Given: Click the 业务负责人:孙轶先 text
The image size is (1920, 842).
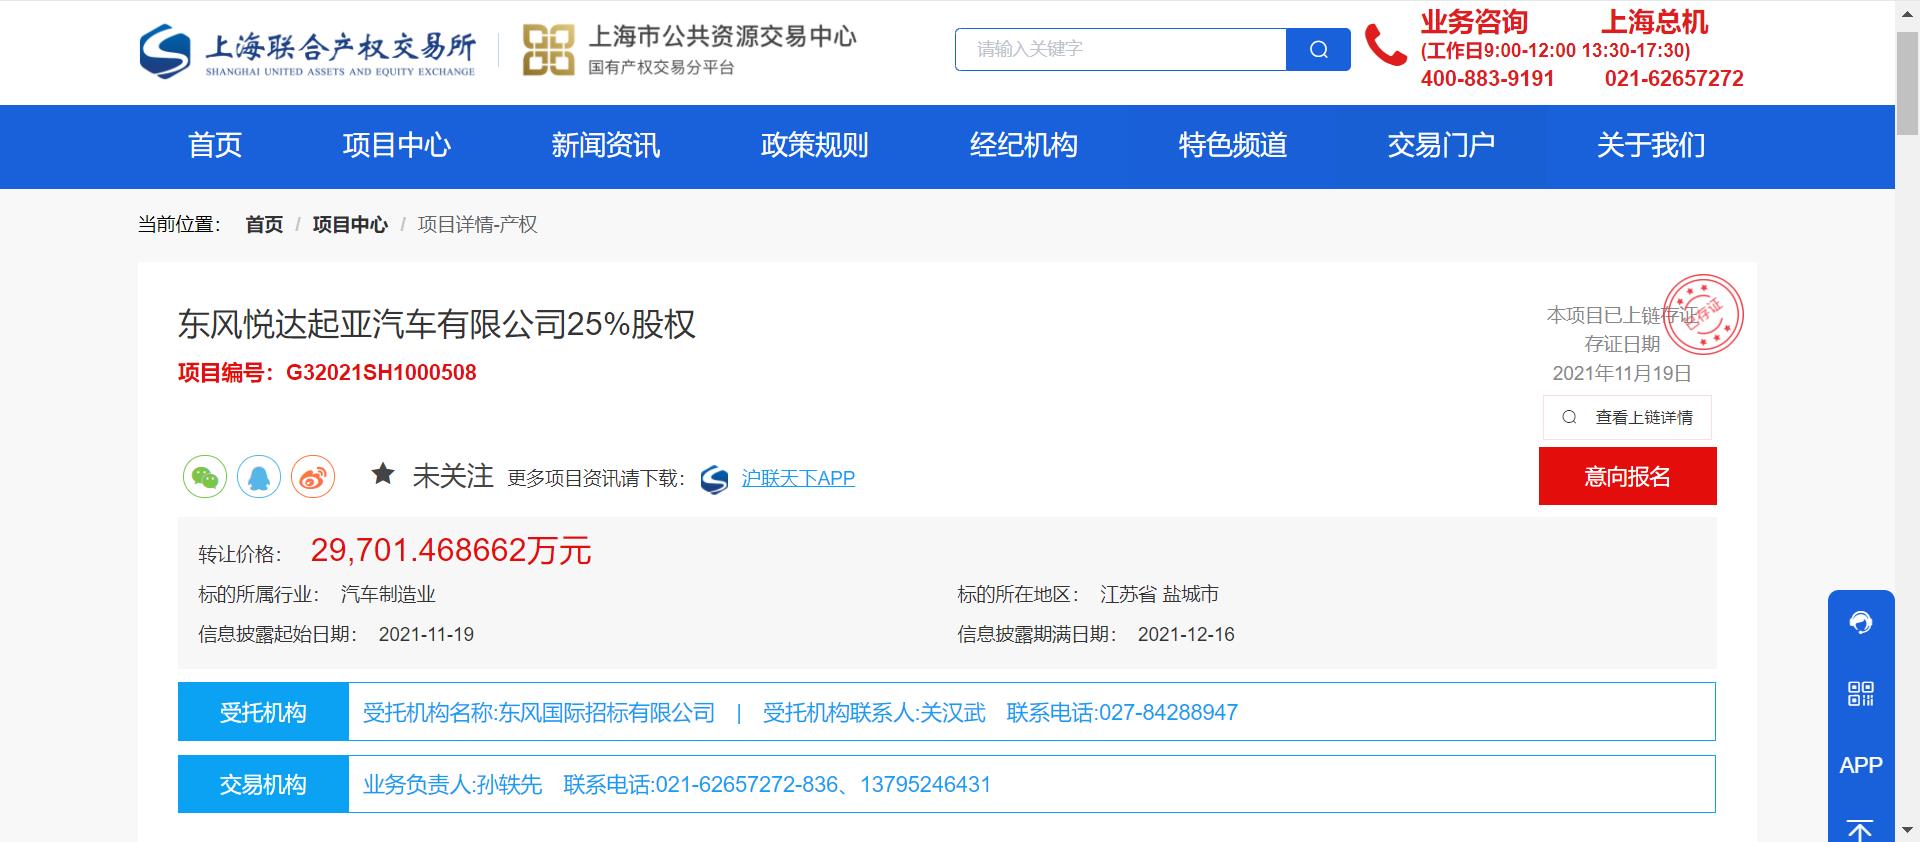Looking at the screenshot, I should click(x=452, y=785).
